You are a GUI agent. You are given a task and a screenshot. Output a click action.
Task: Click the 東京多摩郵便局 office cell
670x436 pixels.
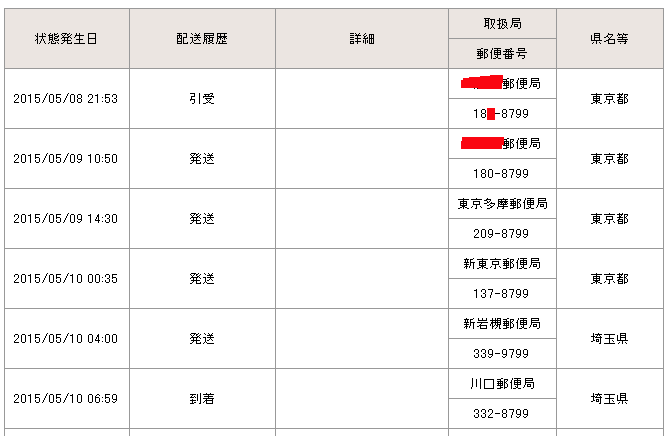click(502, 203)
